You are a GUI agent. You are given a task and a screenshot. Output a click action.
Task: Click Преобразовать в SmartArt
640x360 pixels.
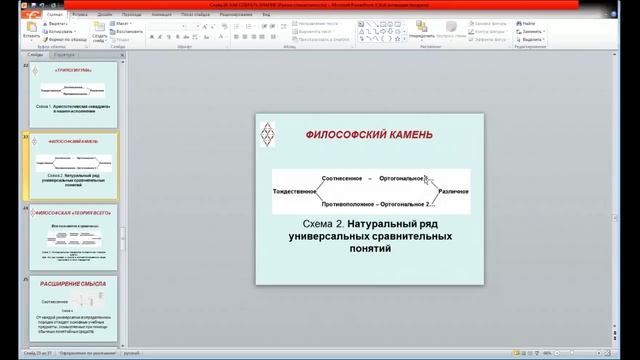322,40
